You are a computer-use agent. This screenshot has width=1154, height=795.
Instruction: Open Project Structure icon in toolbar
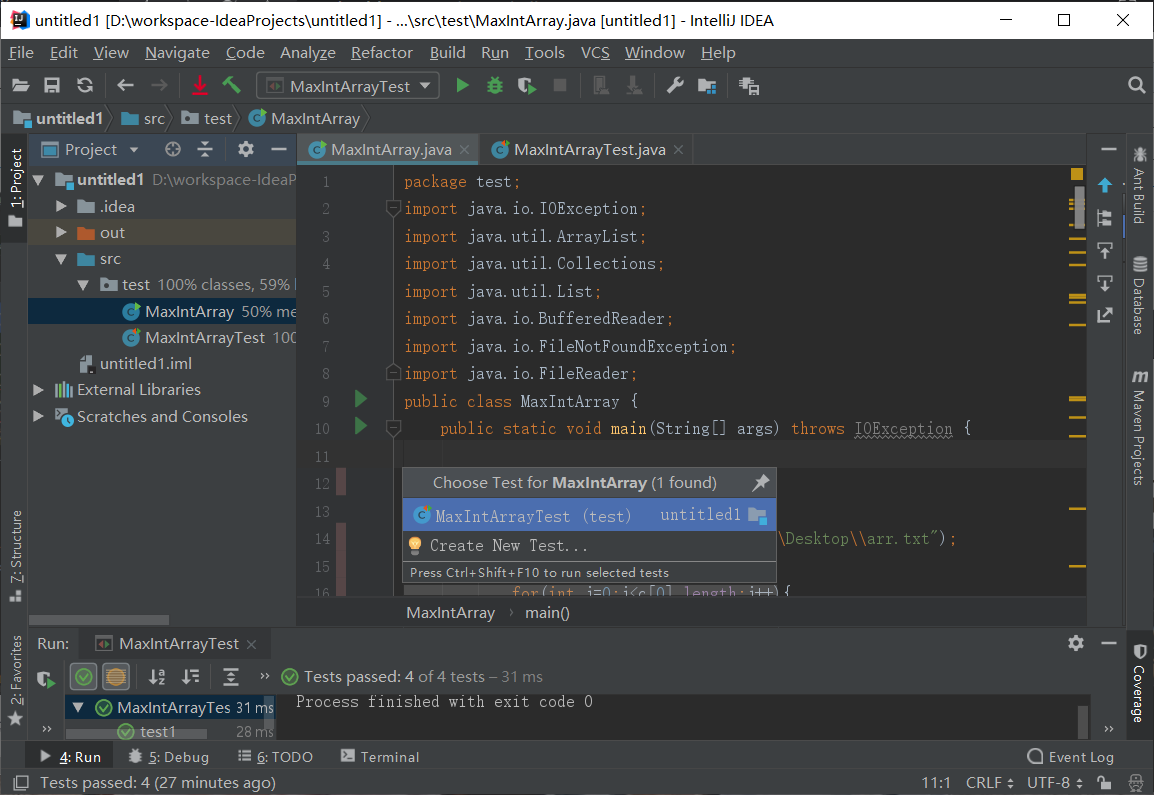pos(707,86)
